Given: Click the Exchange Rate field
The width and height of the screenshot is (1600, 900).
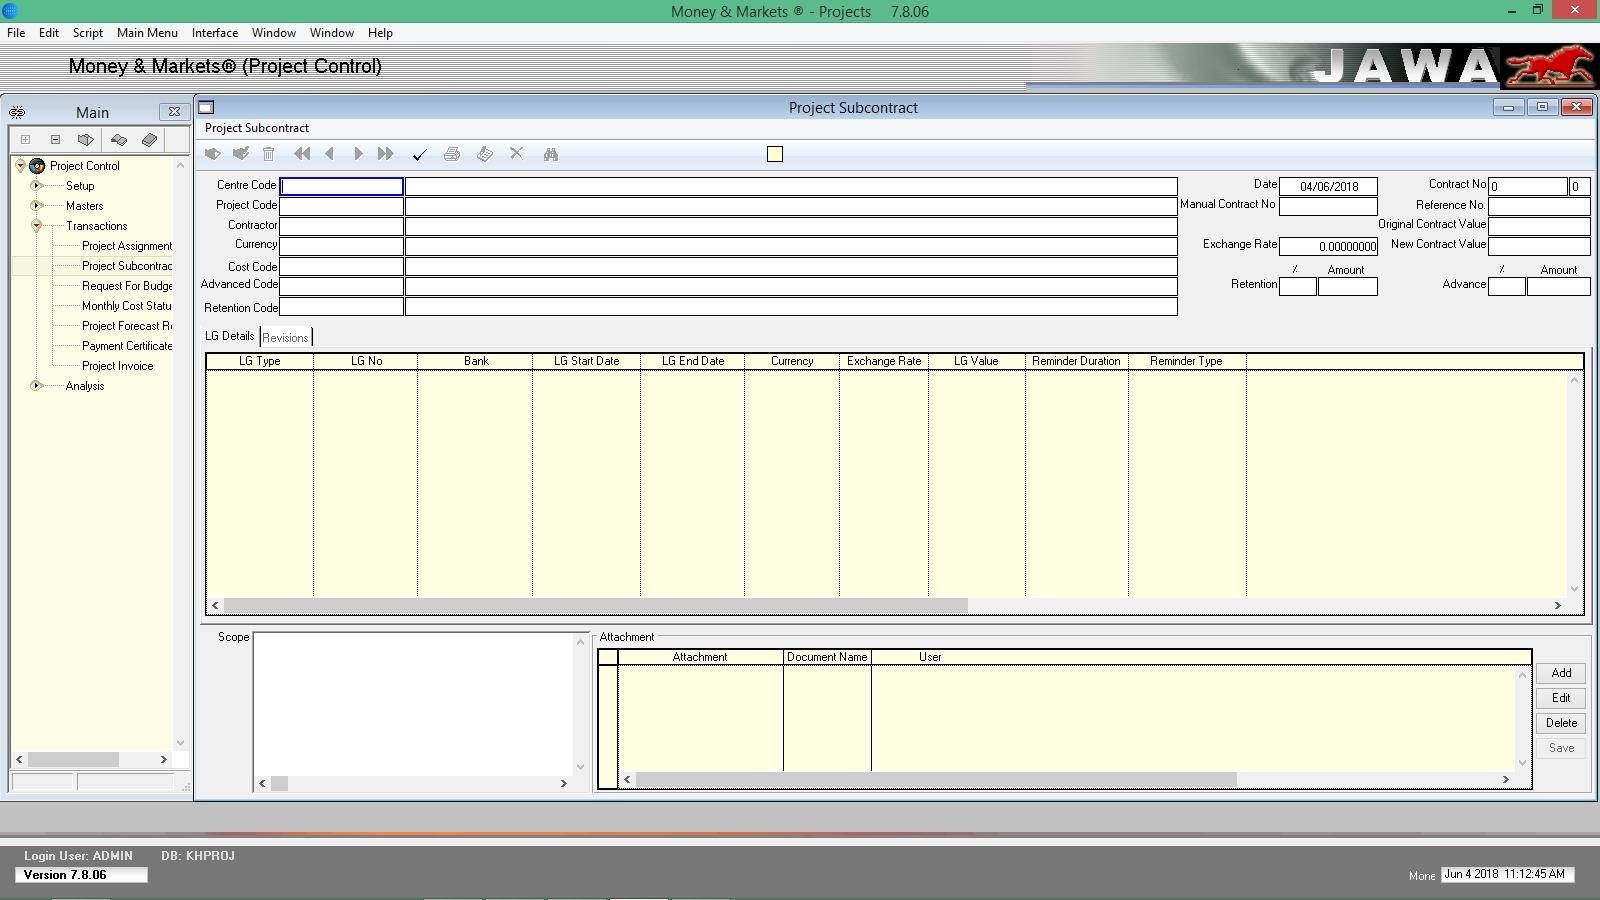Looking at the screenshot, I should coord(1328,246).
